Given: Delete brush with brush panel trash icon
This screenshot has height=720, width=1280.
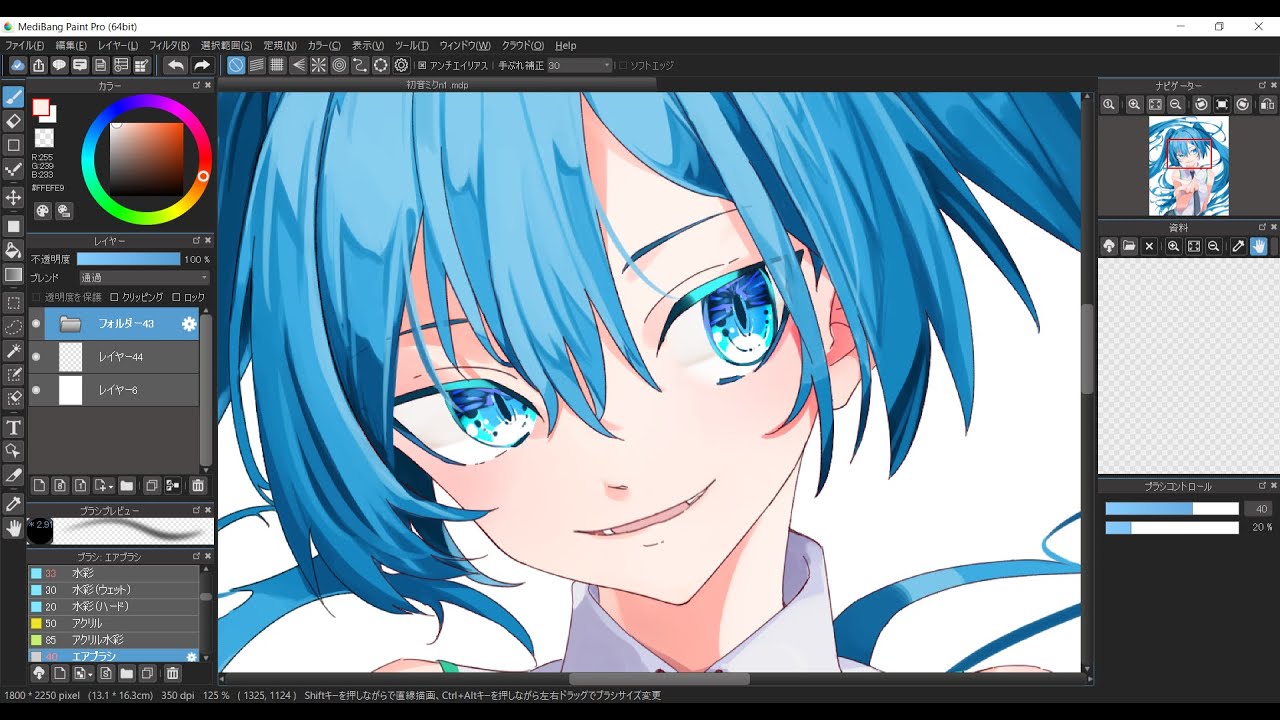Looking at the screenshot, I should (x=172, y=674).
